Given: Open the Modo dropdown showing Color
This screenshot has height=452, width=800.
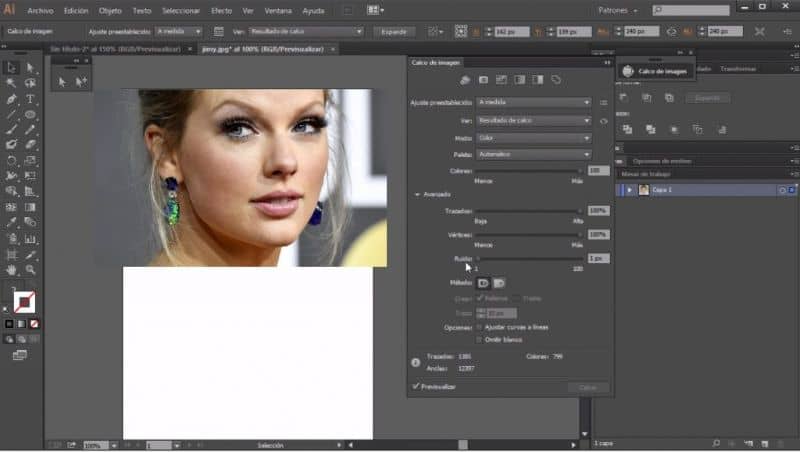Looking at the screenshot, I should pyautogui.click(x=533, y=137).
